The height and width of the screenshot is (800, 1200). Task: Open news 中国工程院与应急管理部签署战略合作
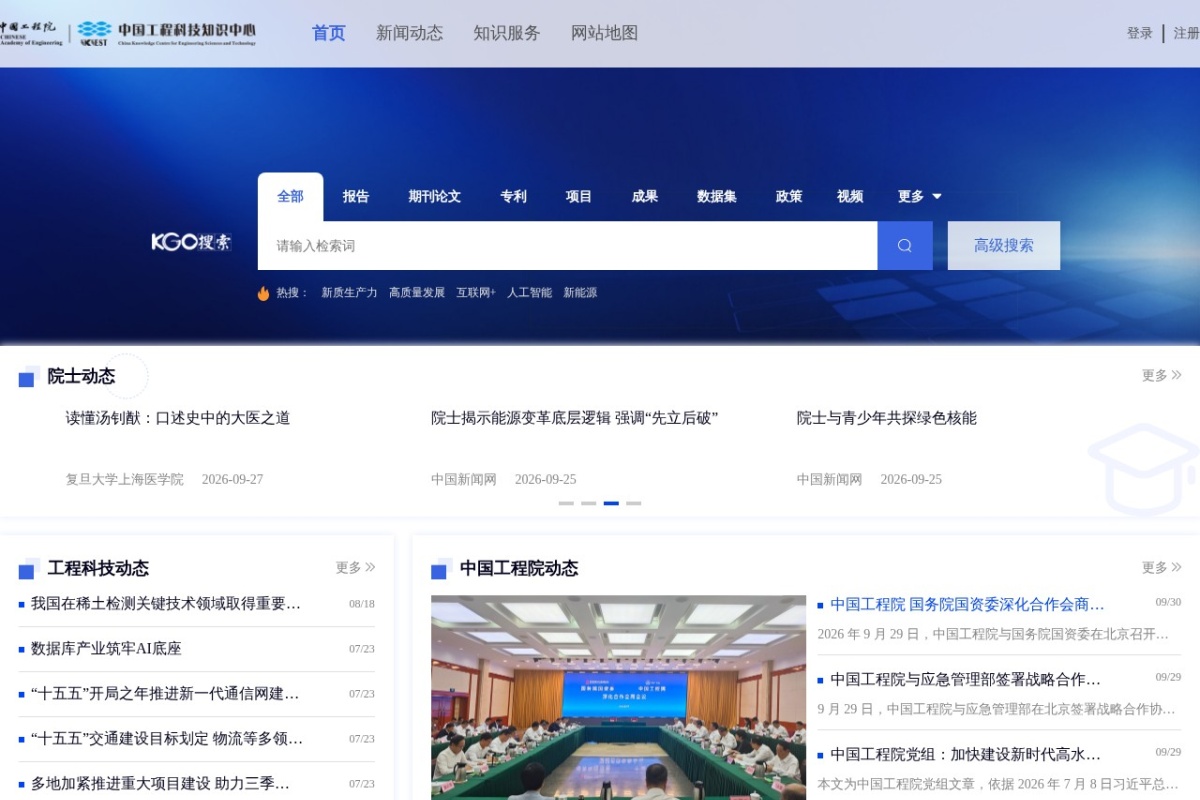[965, 680]
